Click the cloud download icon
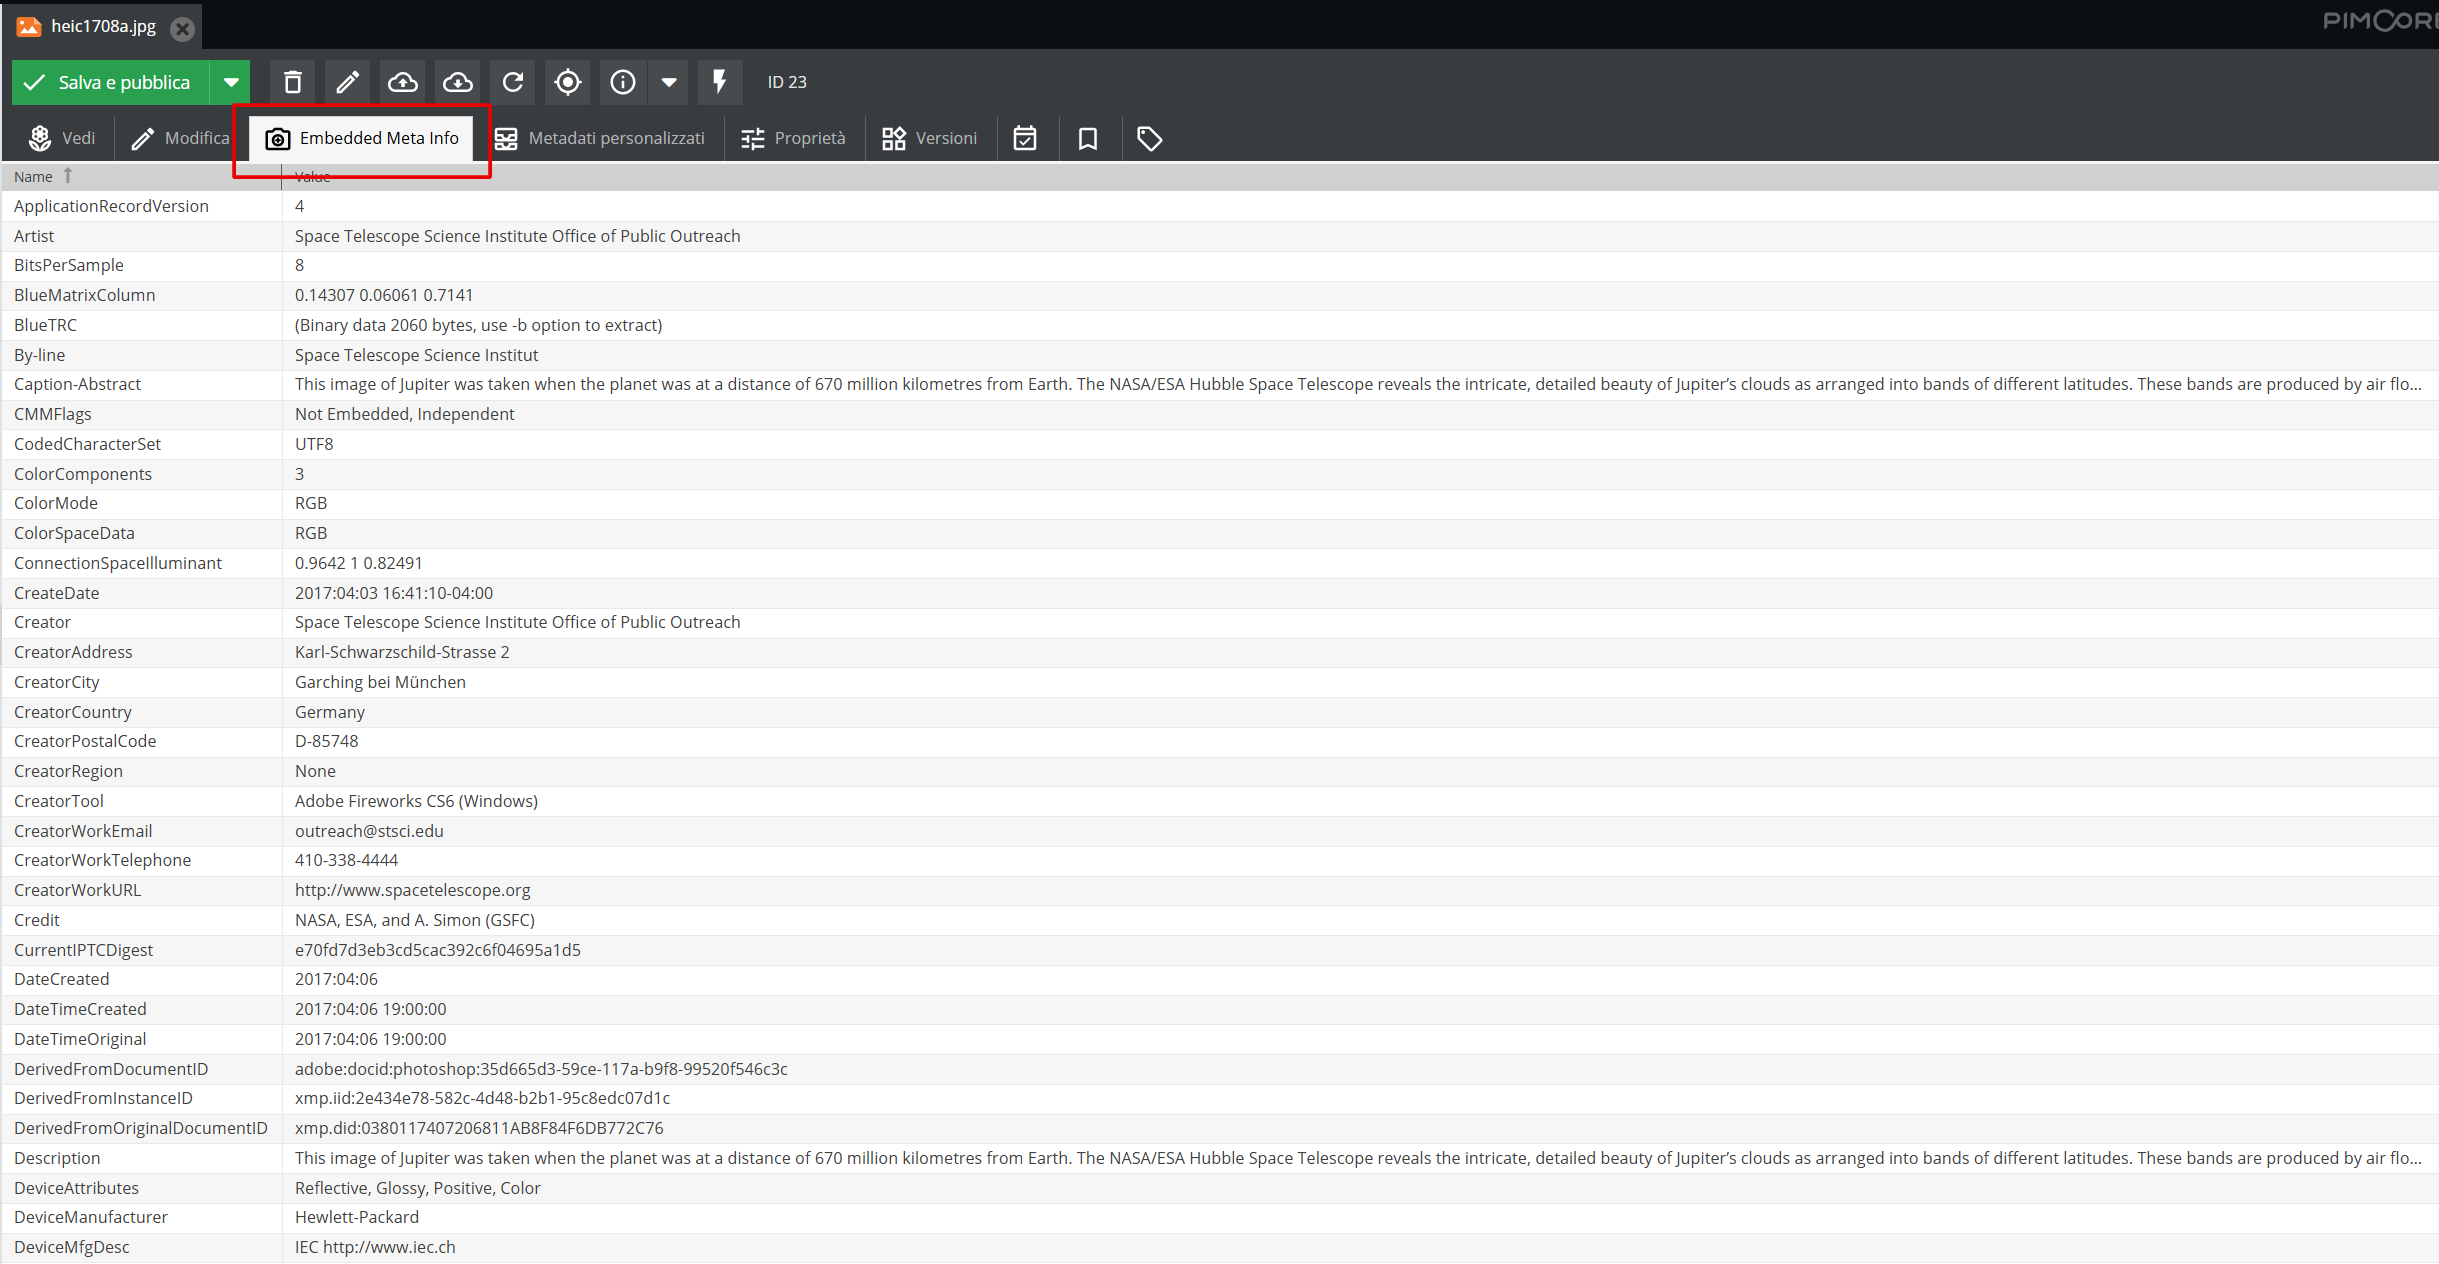 458,82
